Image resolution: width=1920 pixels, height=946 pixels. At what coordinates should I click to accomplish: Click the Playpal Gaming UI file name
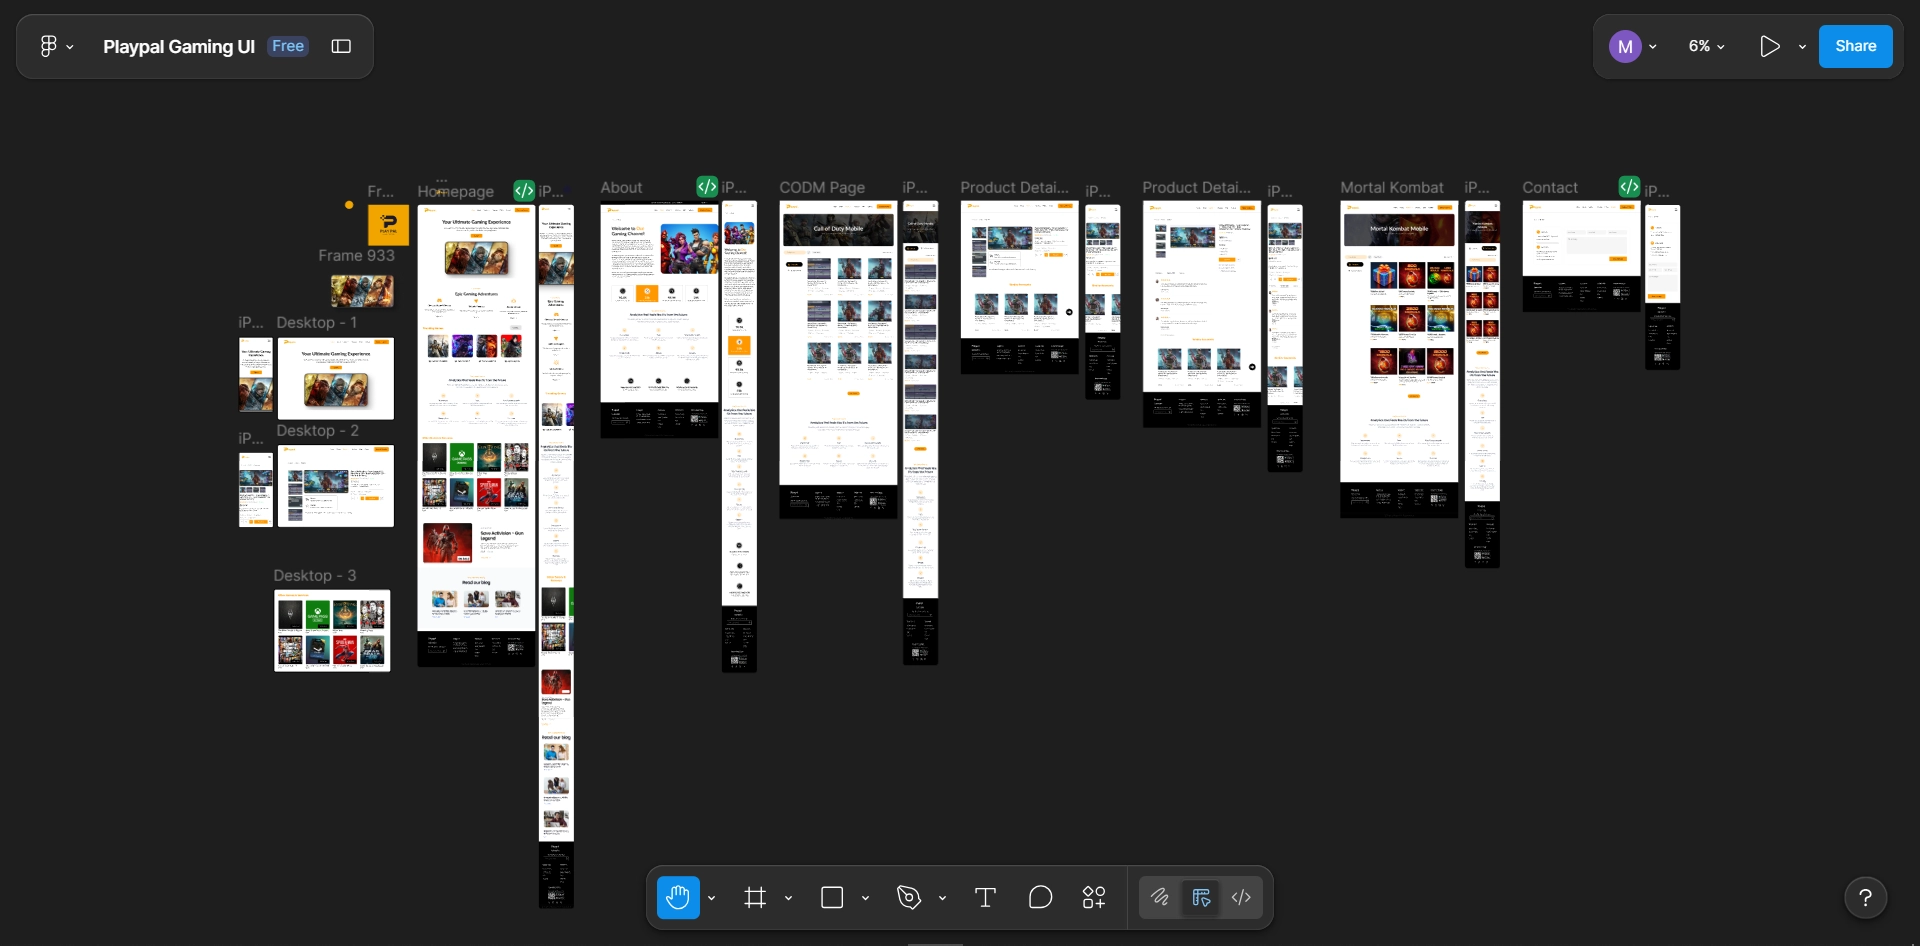[179, 47]
